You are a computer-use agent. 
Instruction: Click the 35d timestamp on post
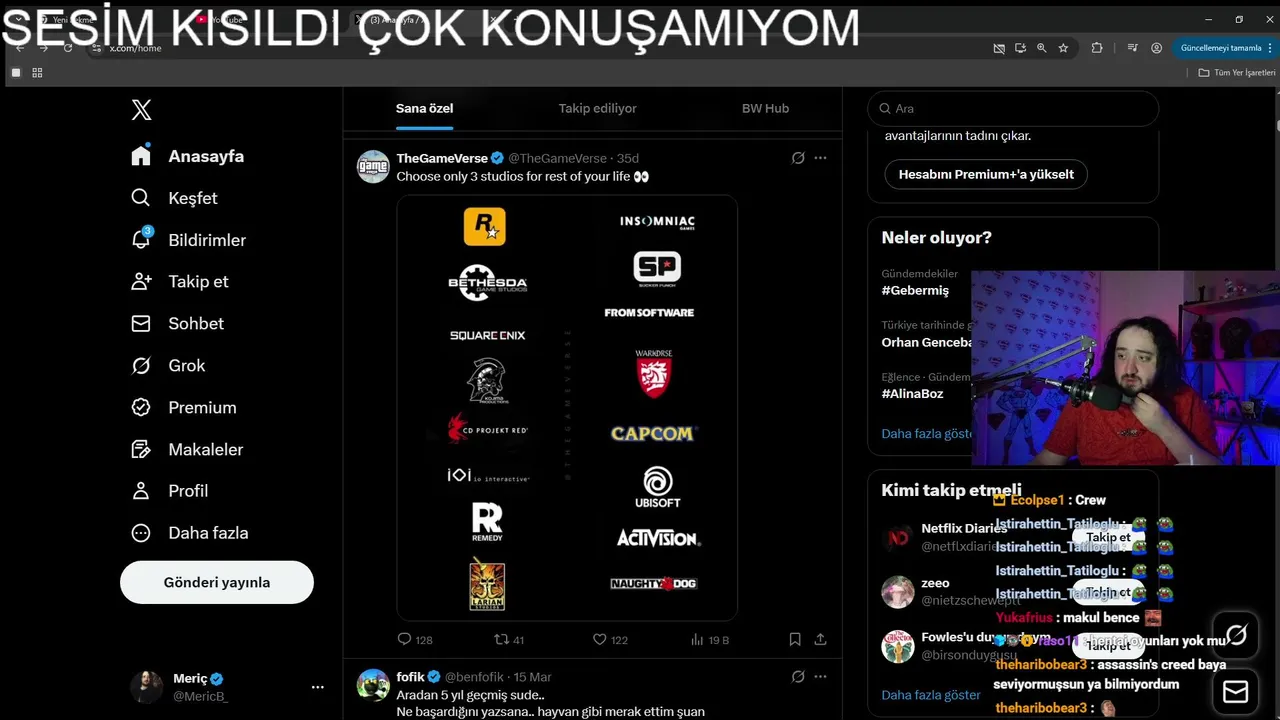[x=628, y=158]
